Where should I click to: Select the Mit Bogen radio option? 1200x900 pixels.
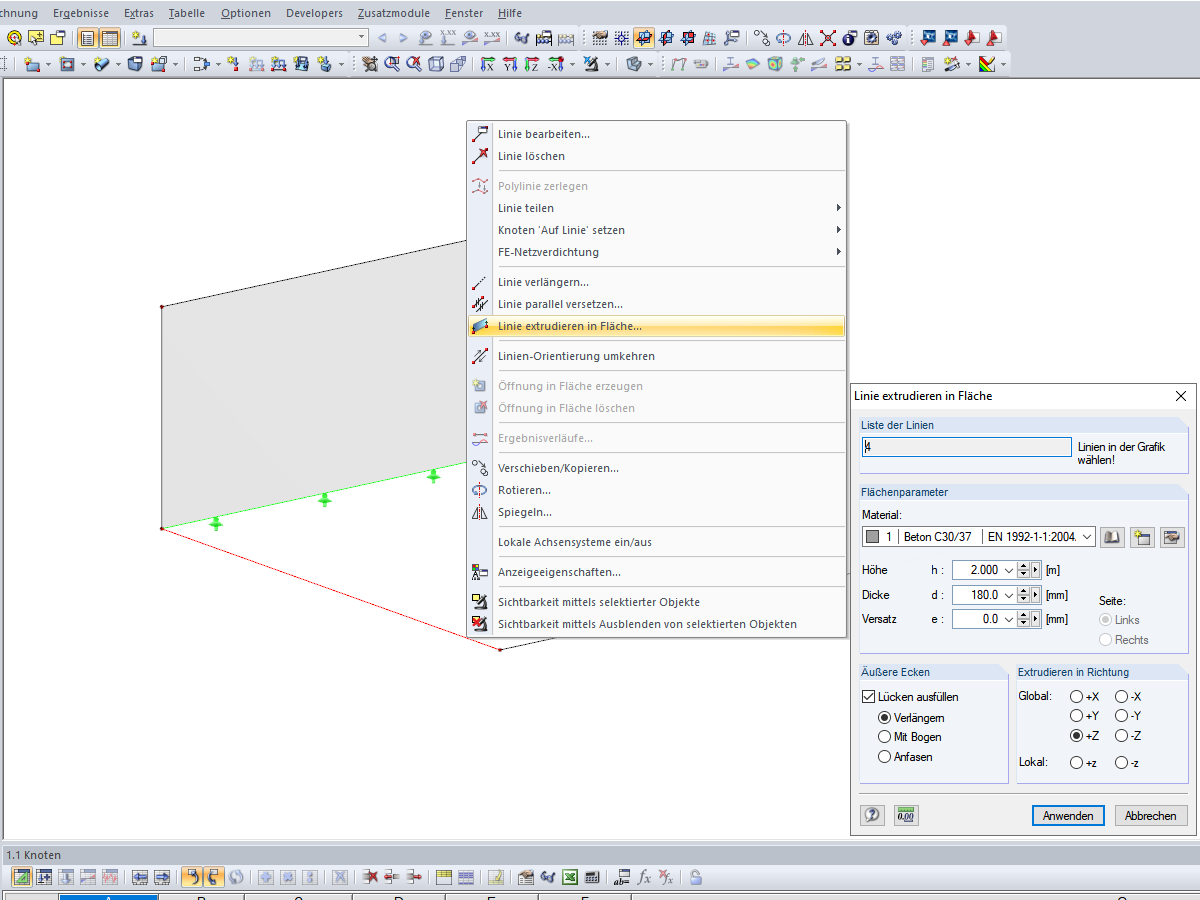884,737
